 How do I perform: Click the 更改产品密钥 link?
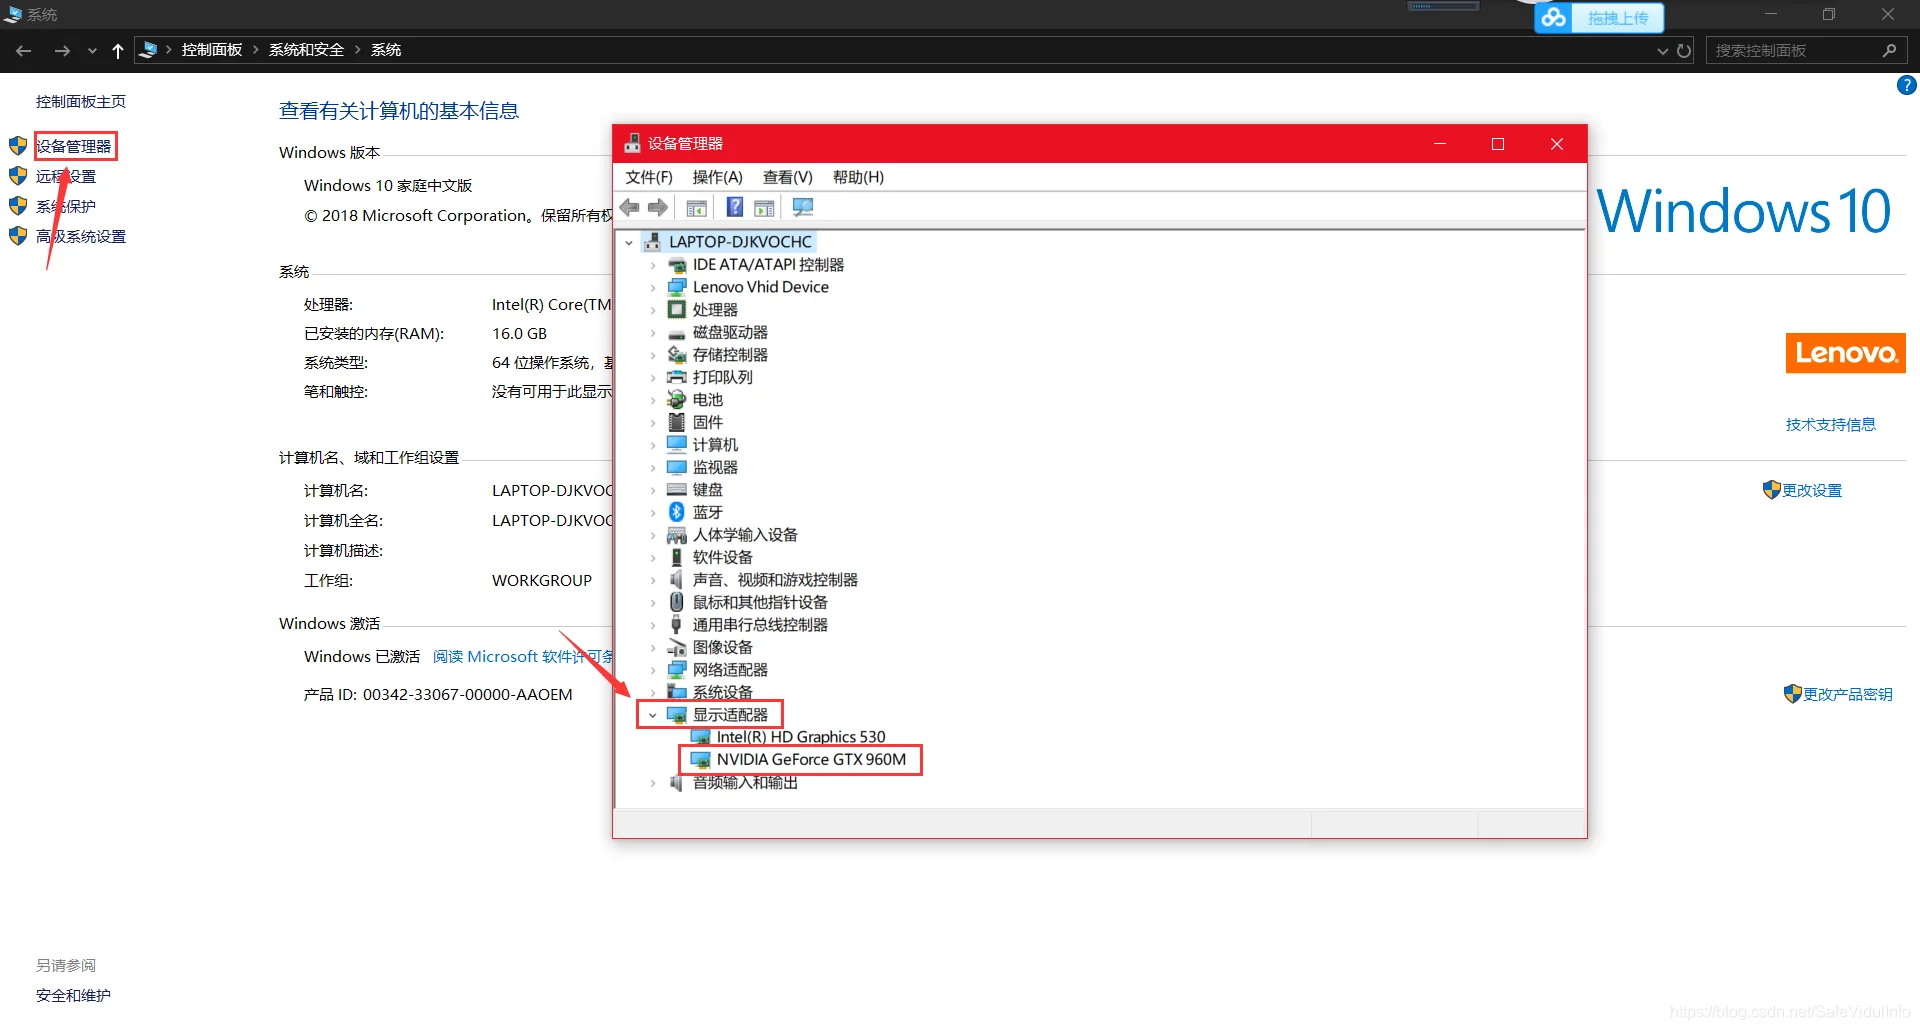(x=1848, y=693)
